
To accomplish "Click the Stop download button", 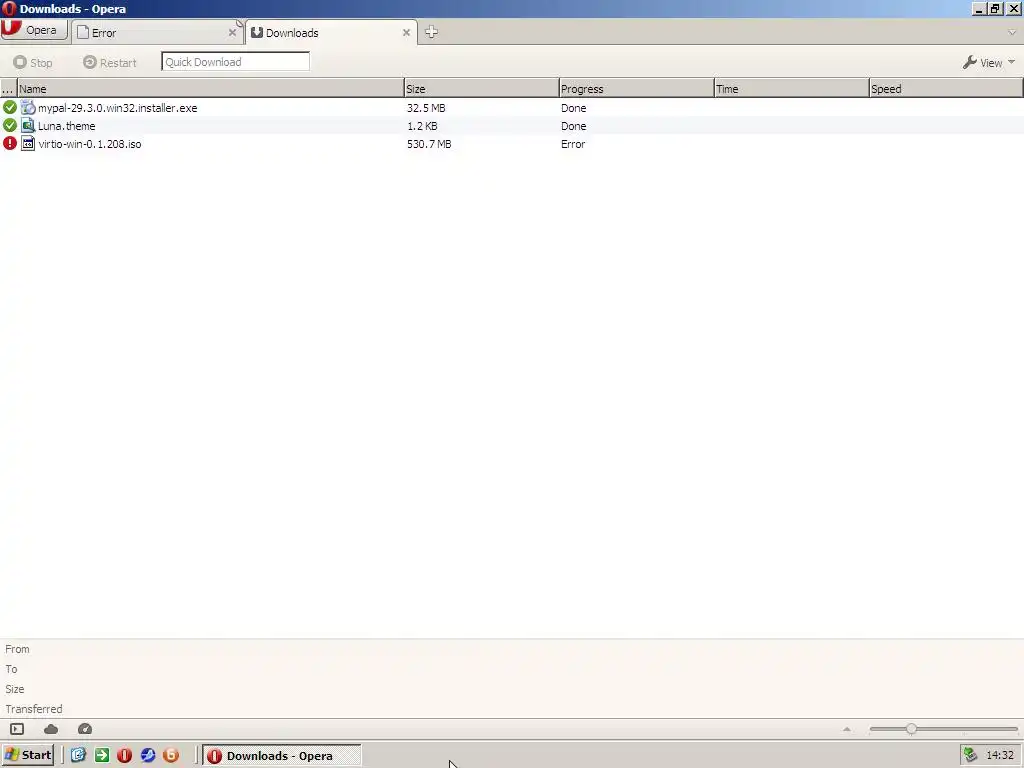I will pos(33,63).
